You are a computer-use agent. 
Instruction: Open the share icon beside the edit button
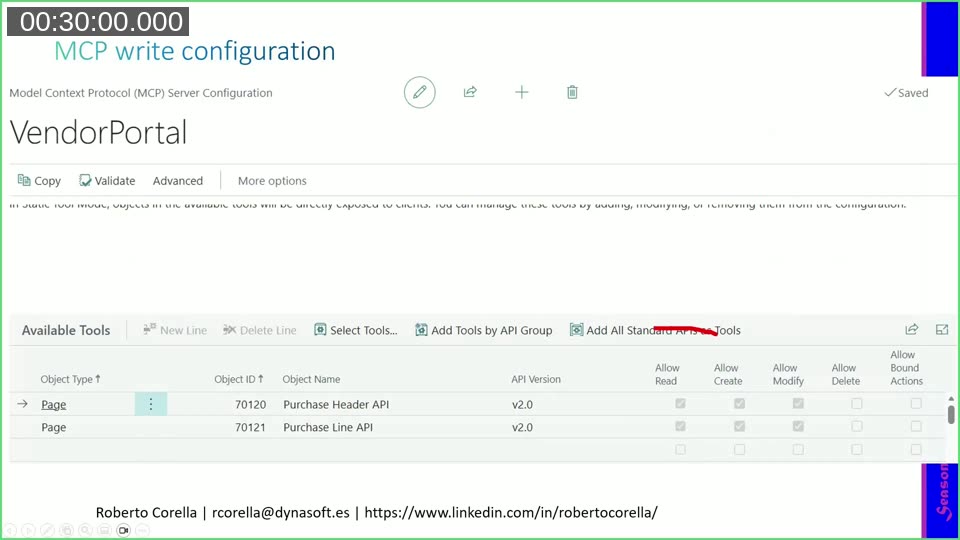(x=470, y=92)
